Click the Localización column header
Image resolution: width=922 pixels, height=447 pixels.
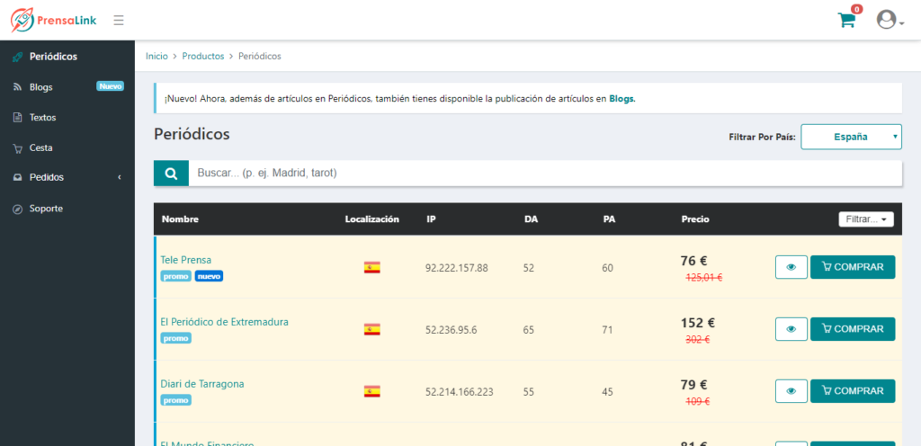click(x=372, y=219)
